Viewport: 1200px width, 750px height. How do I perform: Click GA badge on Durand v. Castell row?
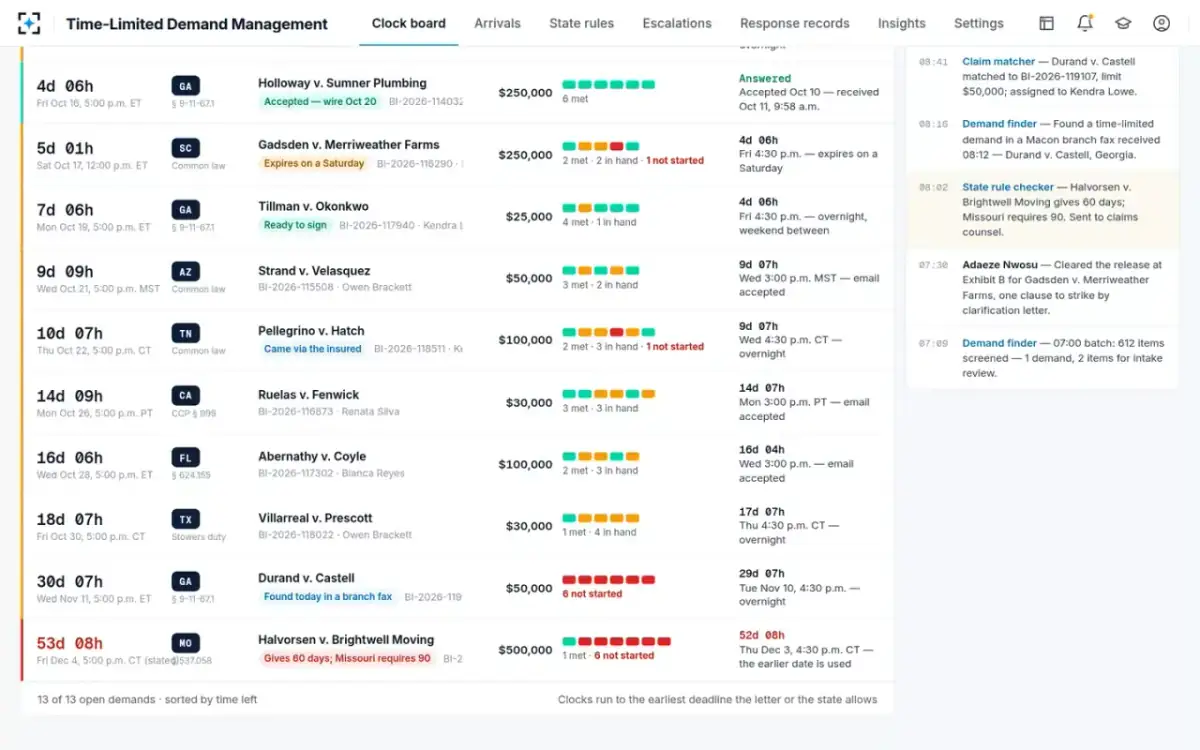click(186, 582)
